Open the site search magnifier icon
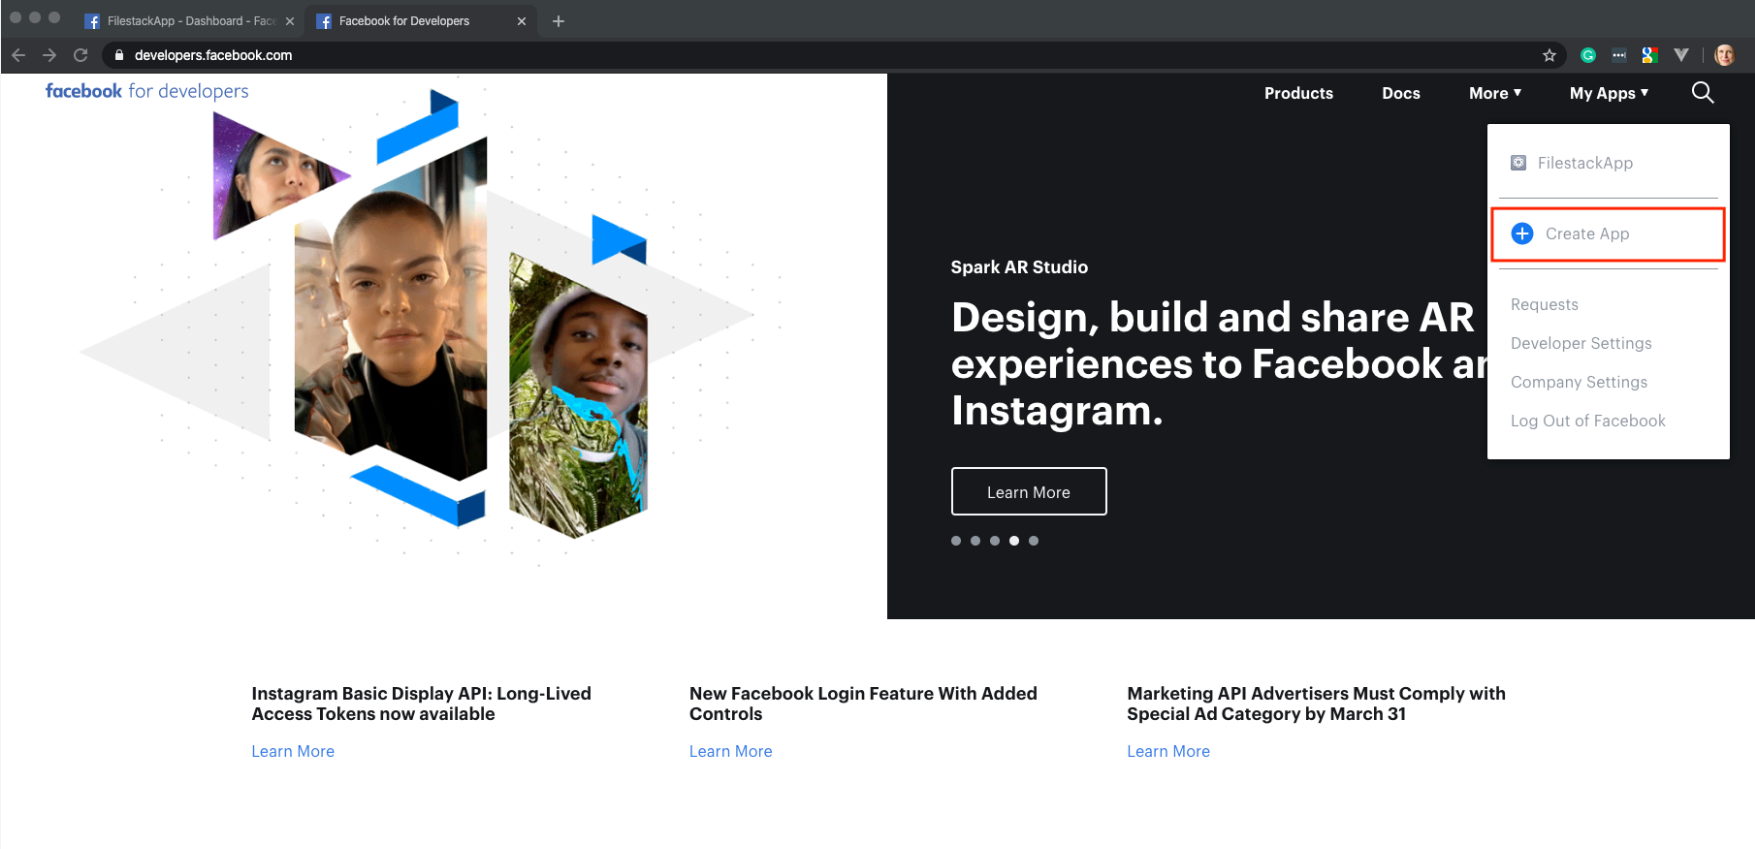The width and height of the screenshot is (1755, 849). click(1702, 93)
